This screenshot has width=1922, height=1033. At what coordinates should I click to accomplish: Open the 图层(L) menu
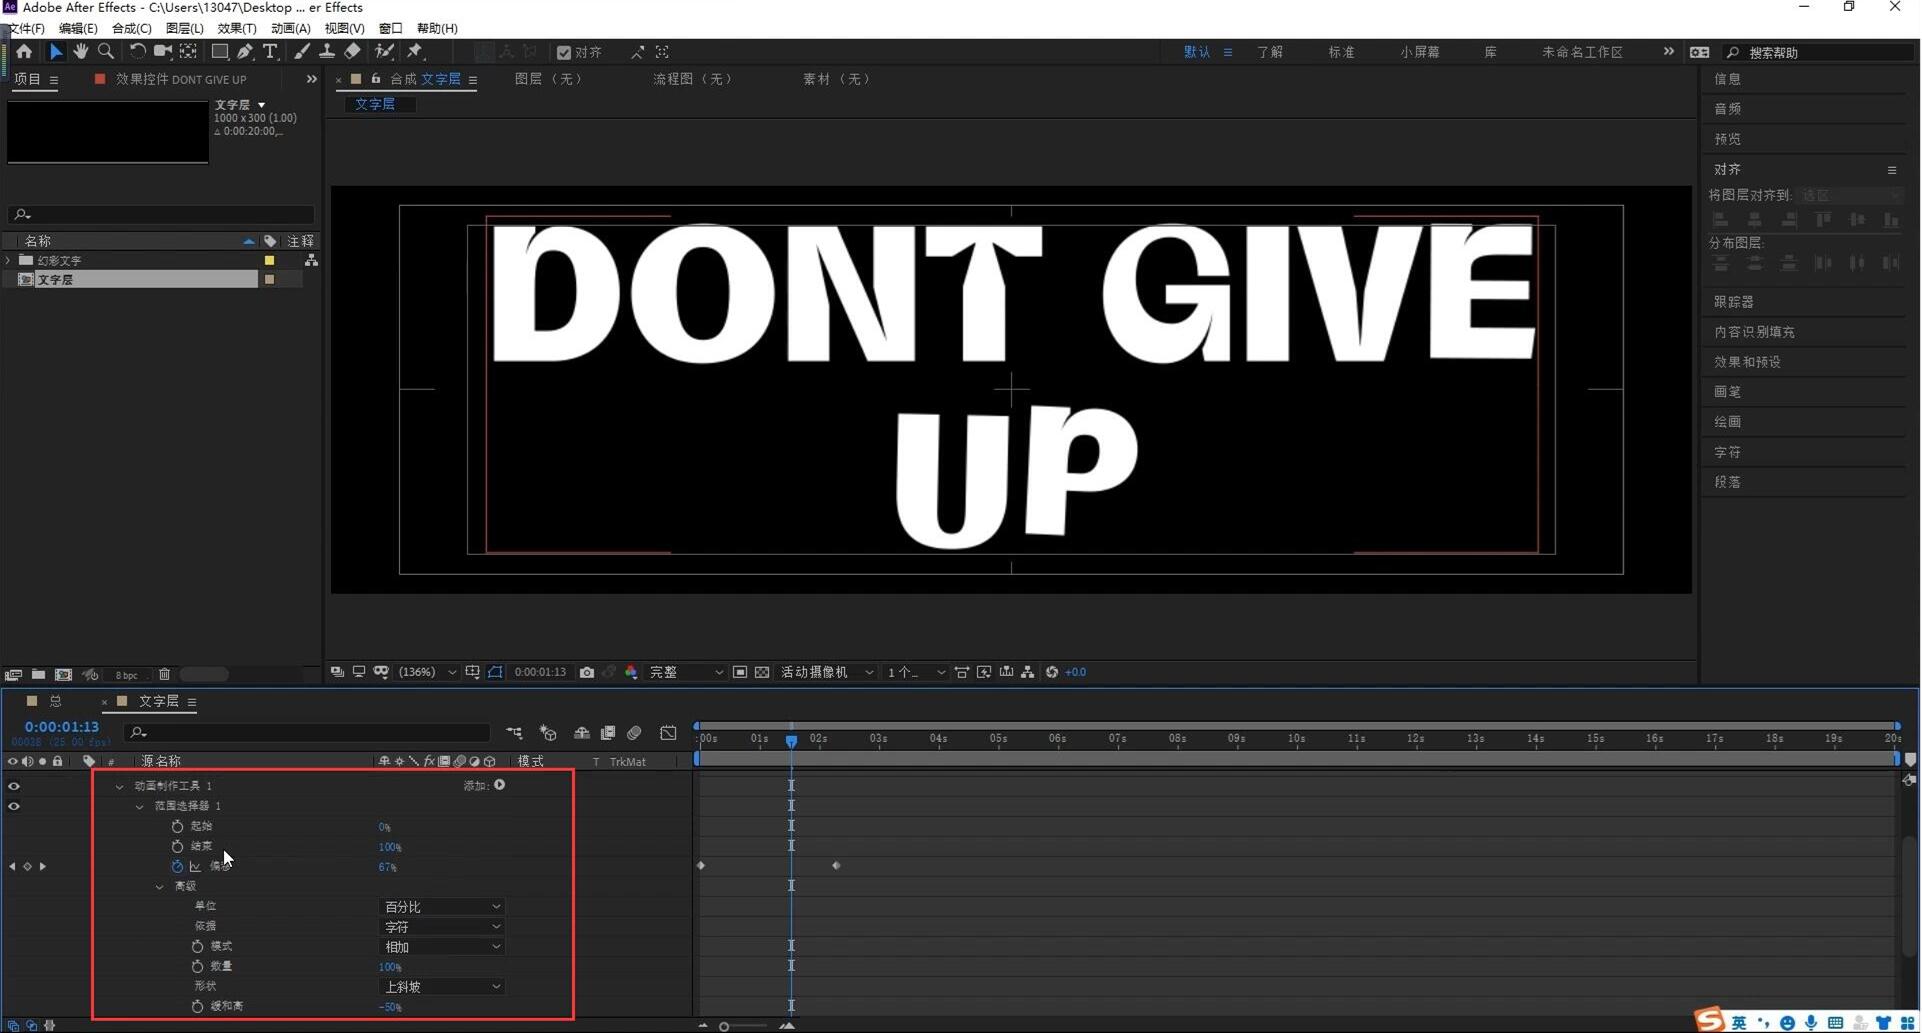pyautogui.click(x=184, y=28)
